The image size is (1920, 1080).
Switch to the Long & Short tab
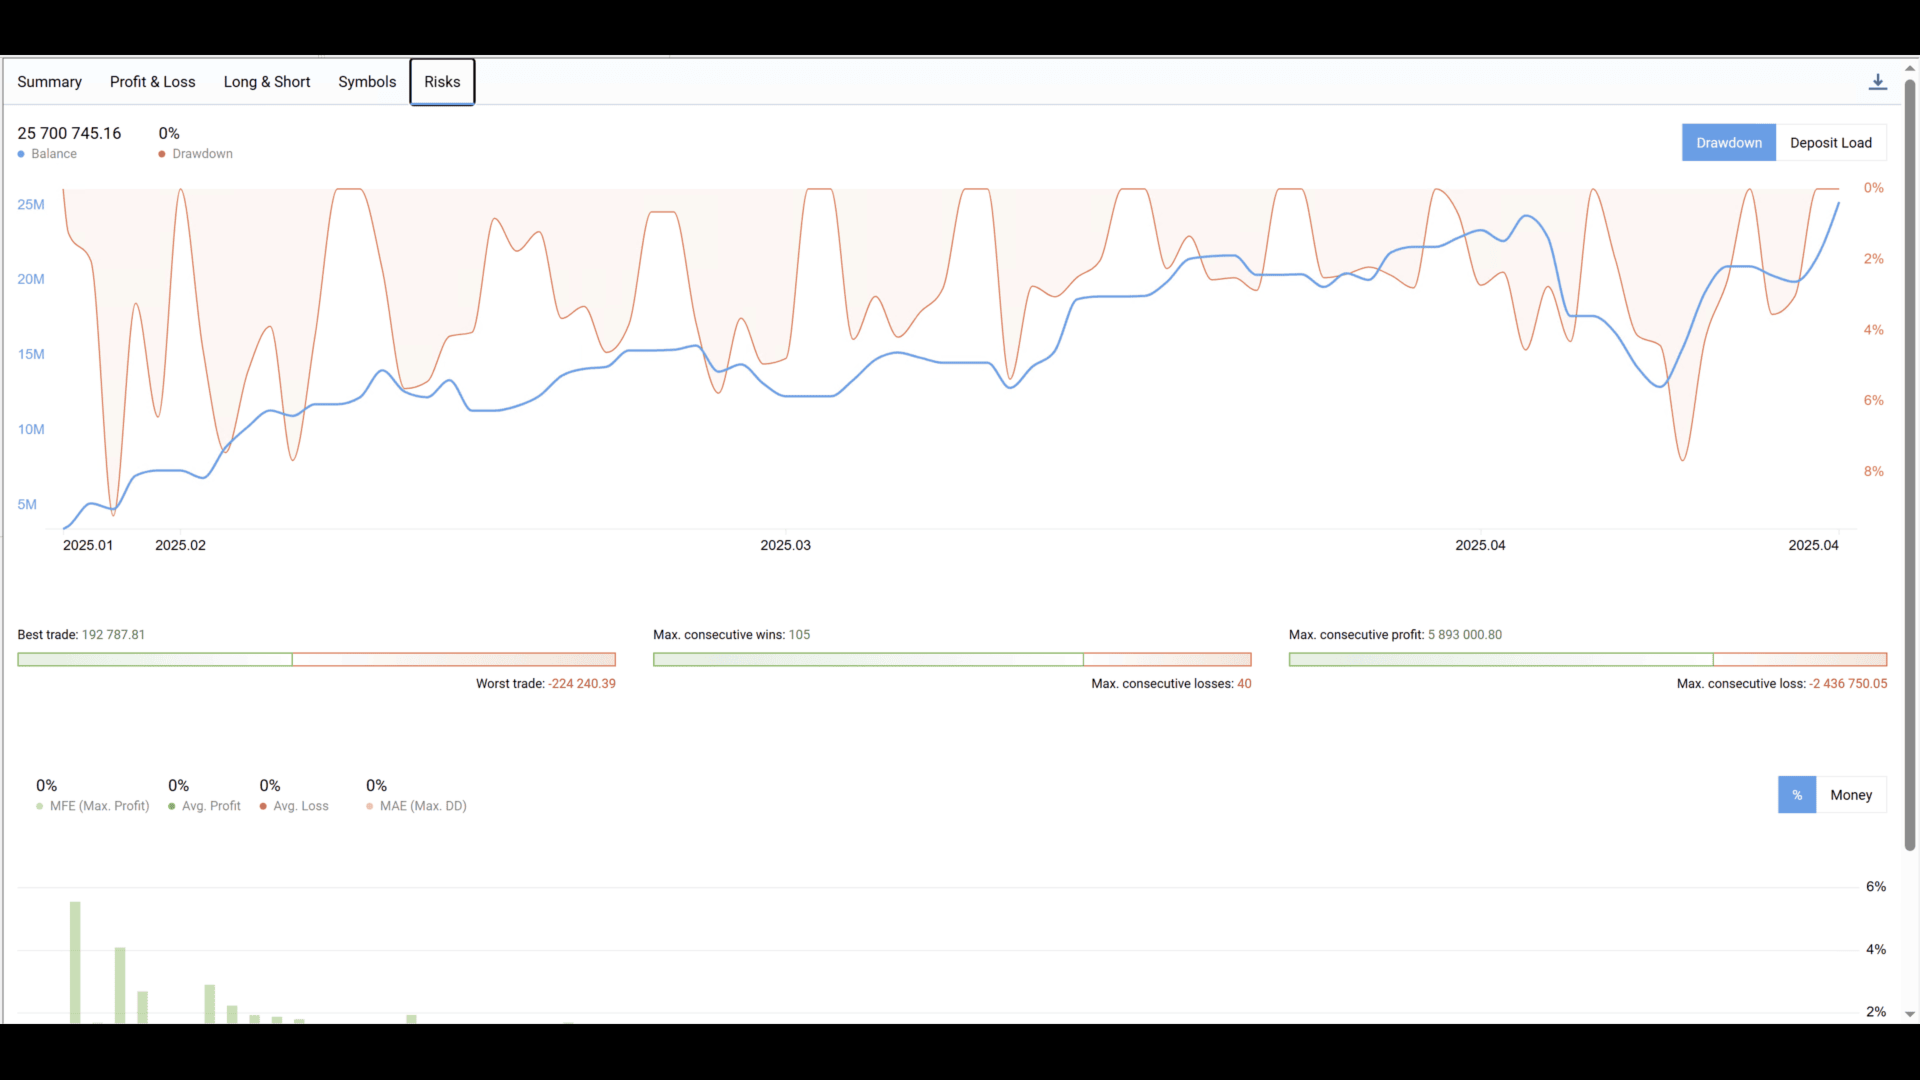(266, 82)
